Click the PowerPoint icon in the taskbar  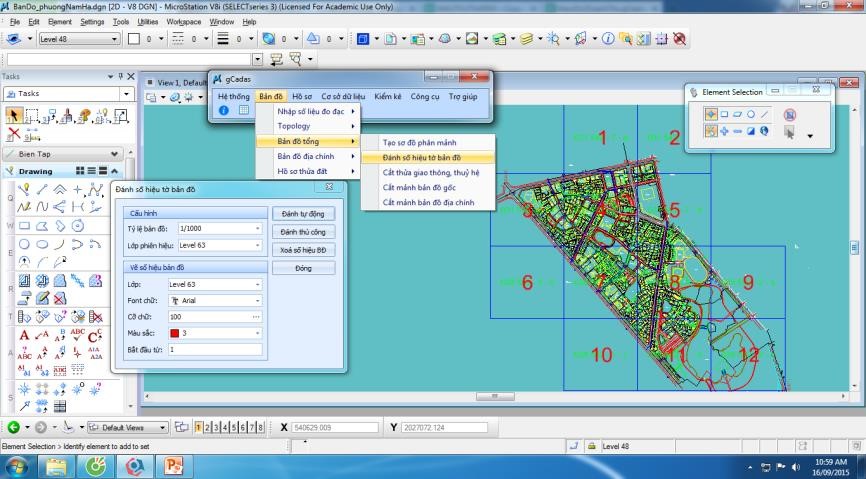tap(173, 465)
